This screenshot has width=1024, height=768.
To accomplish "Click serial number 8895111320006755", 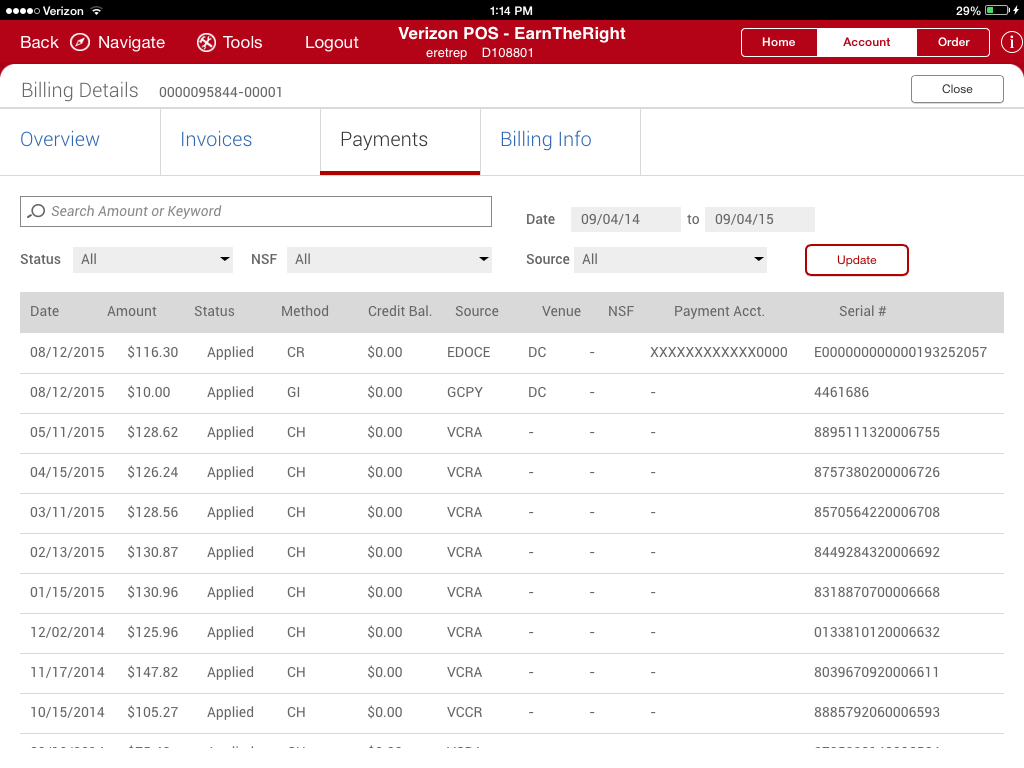I will tap(877, 432).
